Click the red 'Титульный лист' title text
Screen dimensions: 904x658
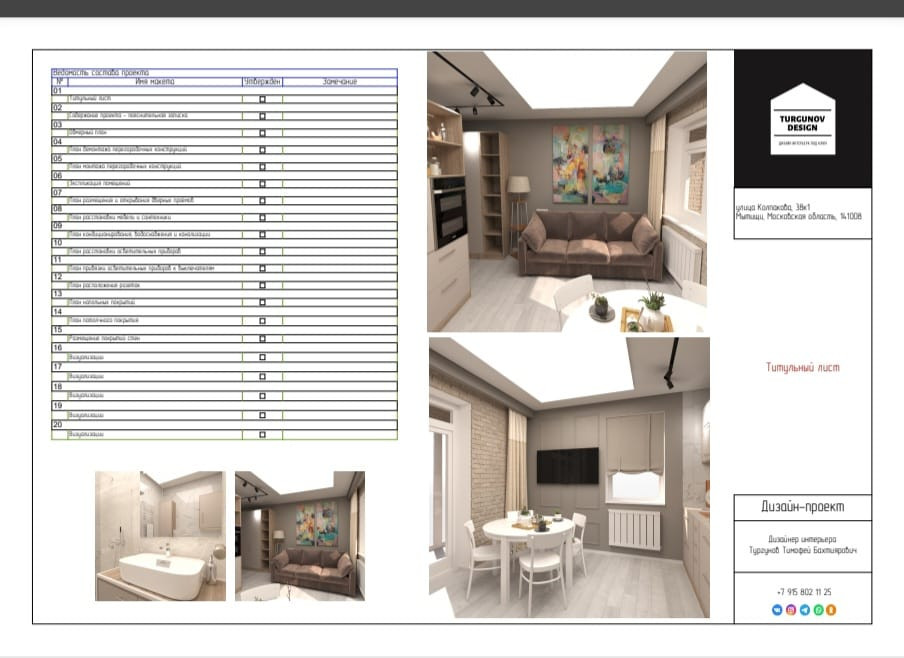coord(803,368)
